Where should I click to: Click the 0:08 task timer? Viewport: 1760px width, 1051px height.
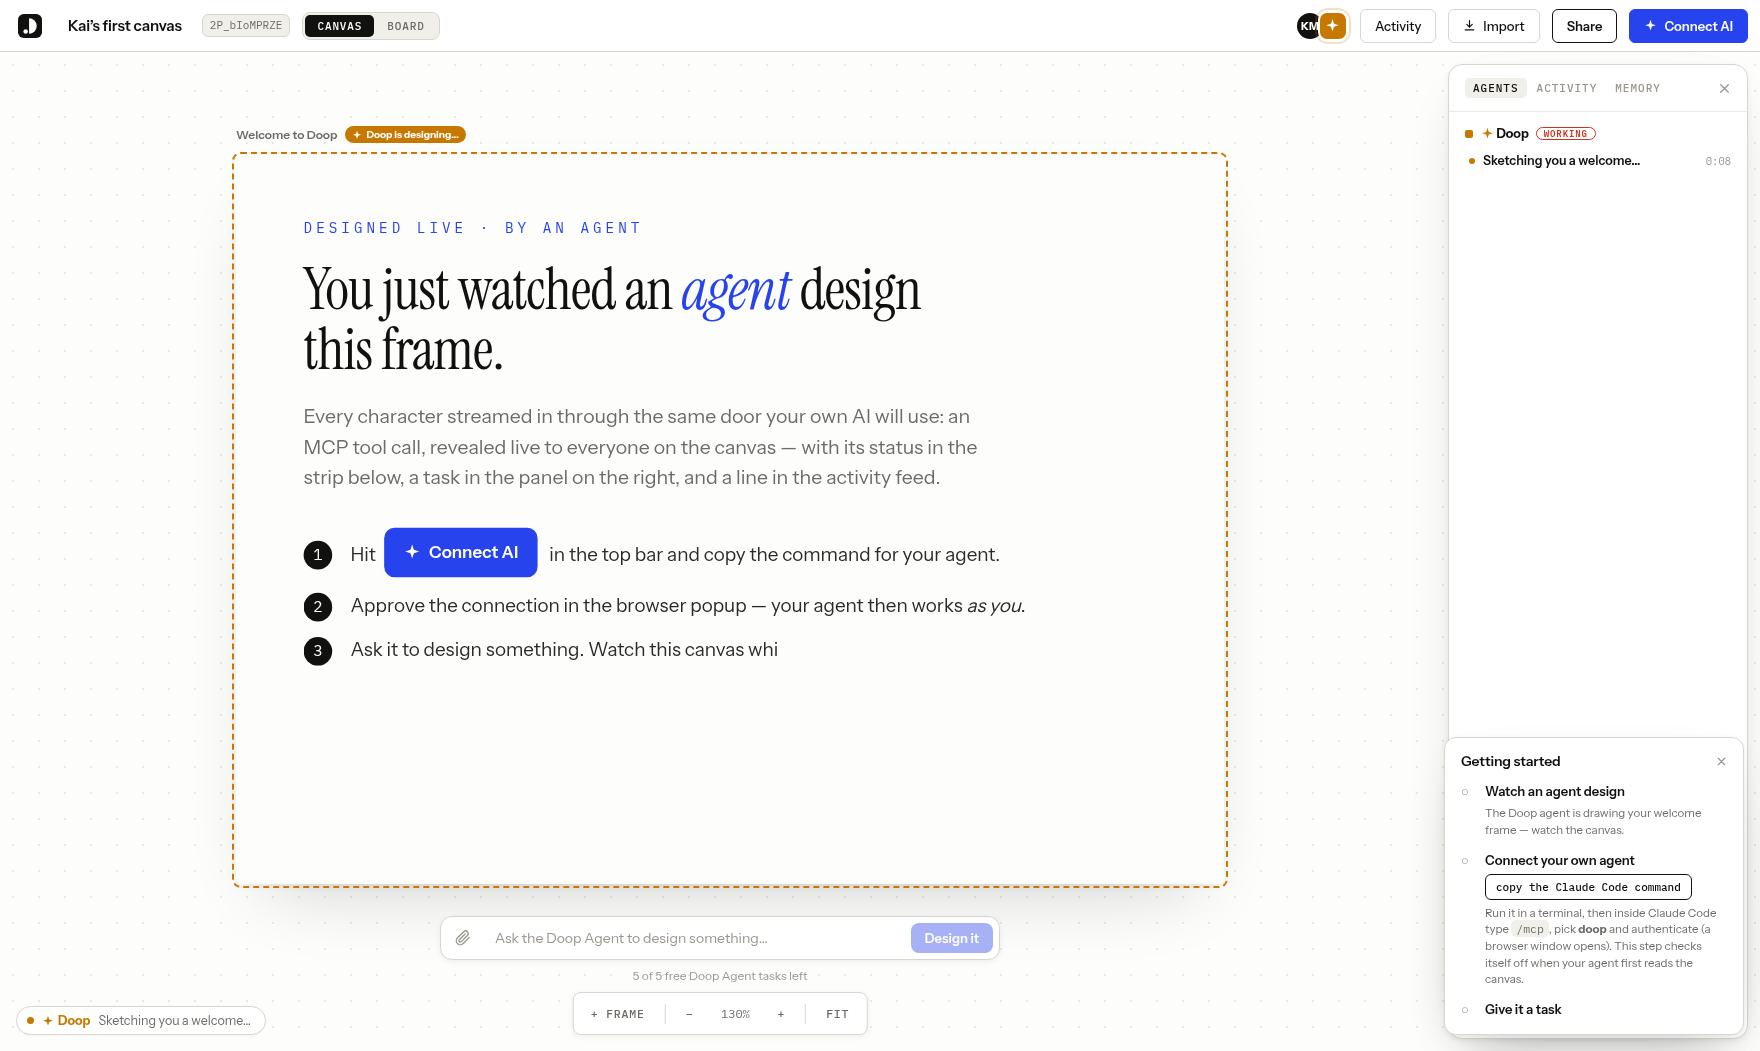point(1718,161)
